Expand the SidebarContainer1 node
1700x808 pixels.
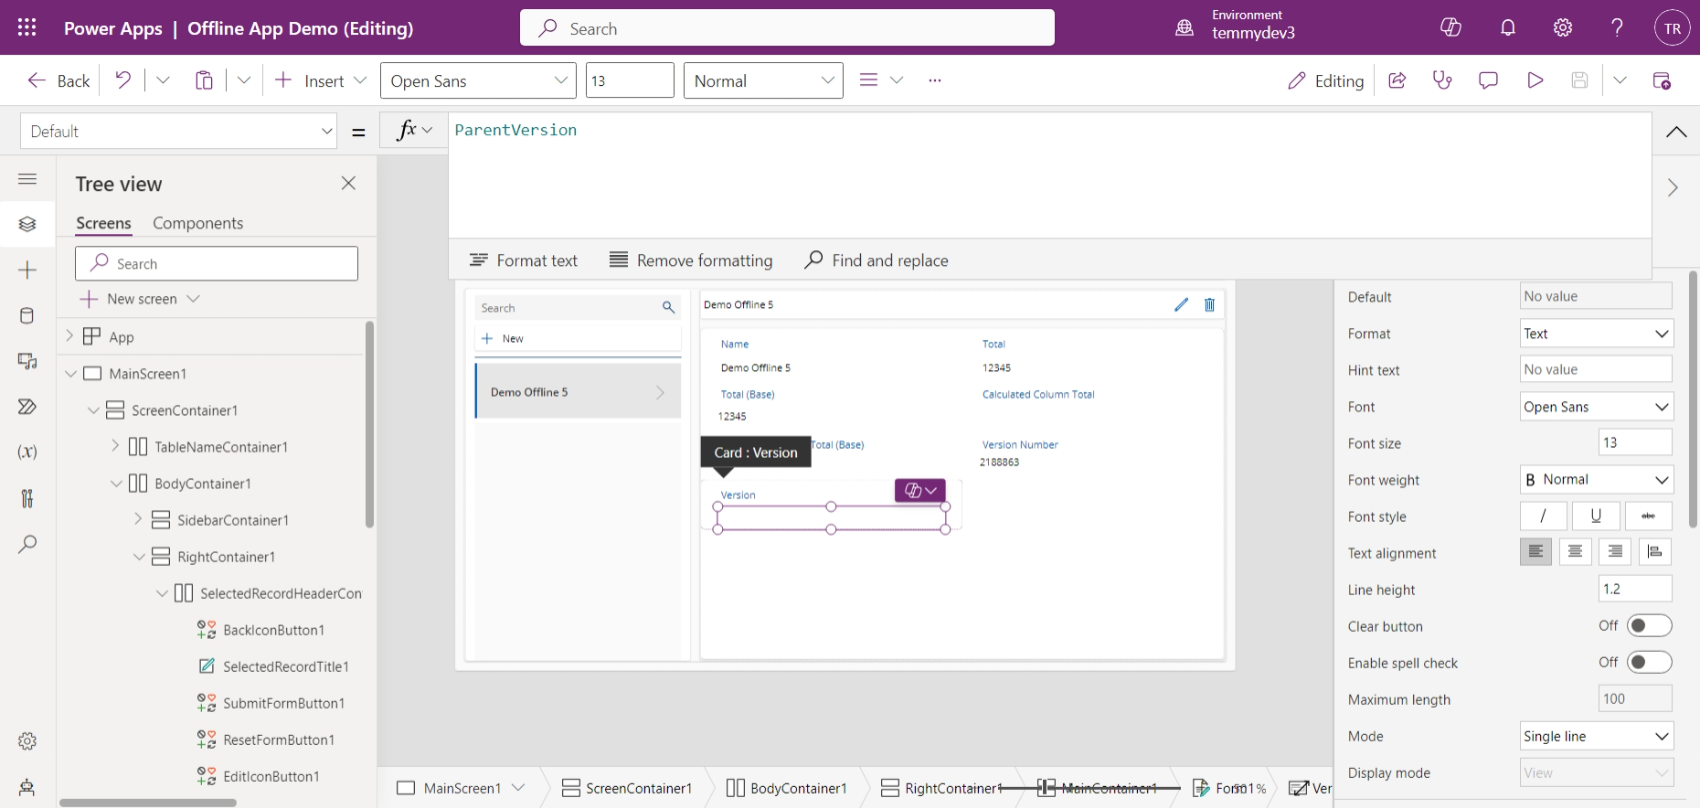coord(138,519)
